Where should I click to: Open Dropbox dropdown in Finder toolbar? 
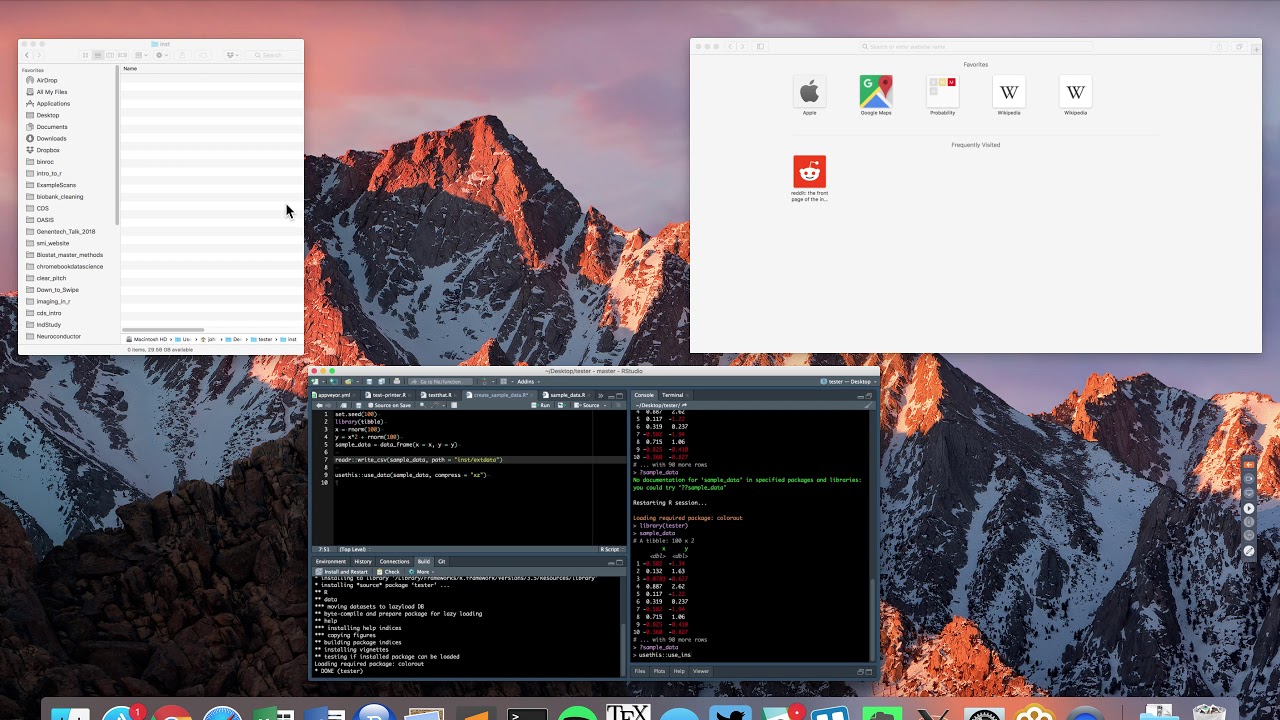click(x=232, y=55)
